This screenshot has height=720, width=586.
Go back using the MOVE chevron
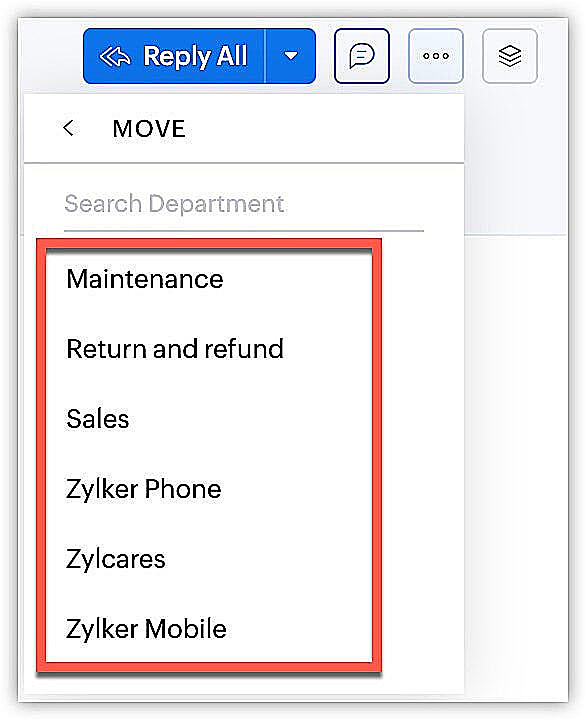point(69,128)
